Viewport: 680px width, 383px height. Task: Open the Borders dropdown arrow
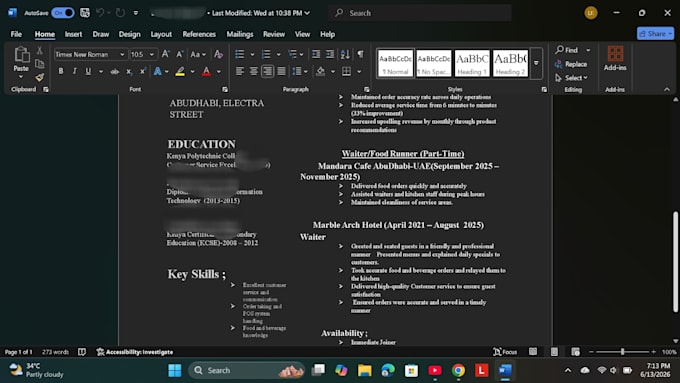coord(359,72)
